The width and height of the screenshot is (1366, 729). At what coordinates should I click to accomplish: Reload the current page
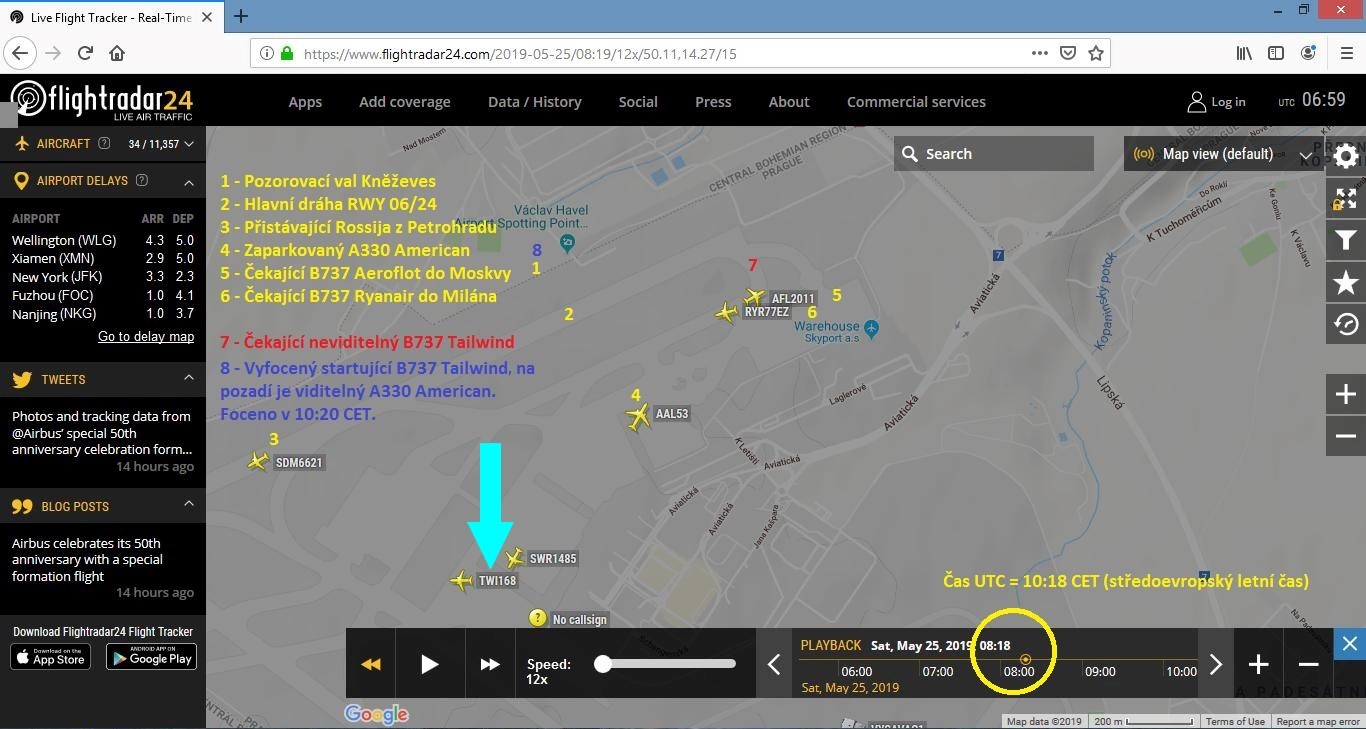(85, 53)
